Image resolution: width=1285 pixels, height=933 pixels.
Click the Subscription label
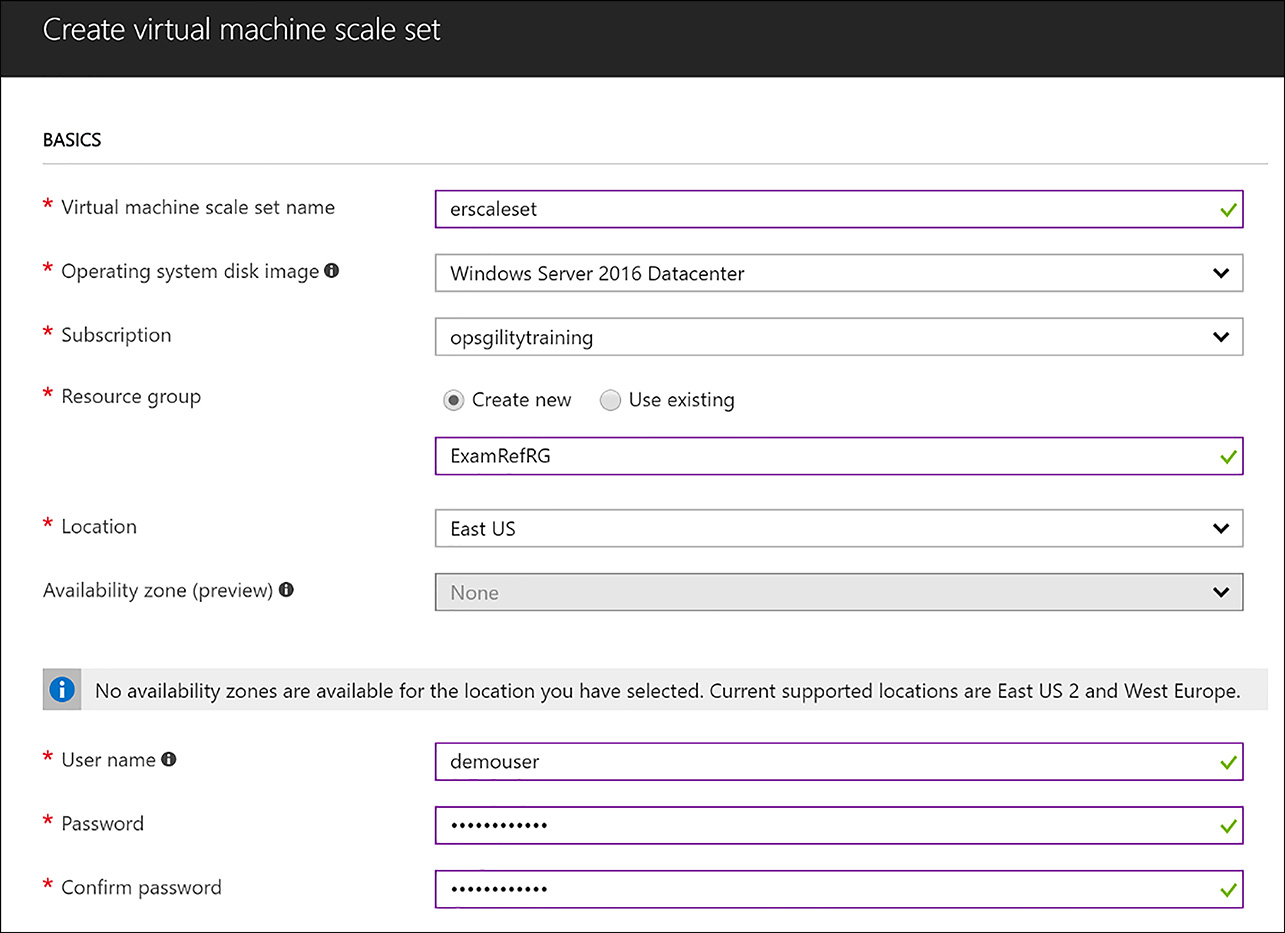(116, 335)
